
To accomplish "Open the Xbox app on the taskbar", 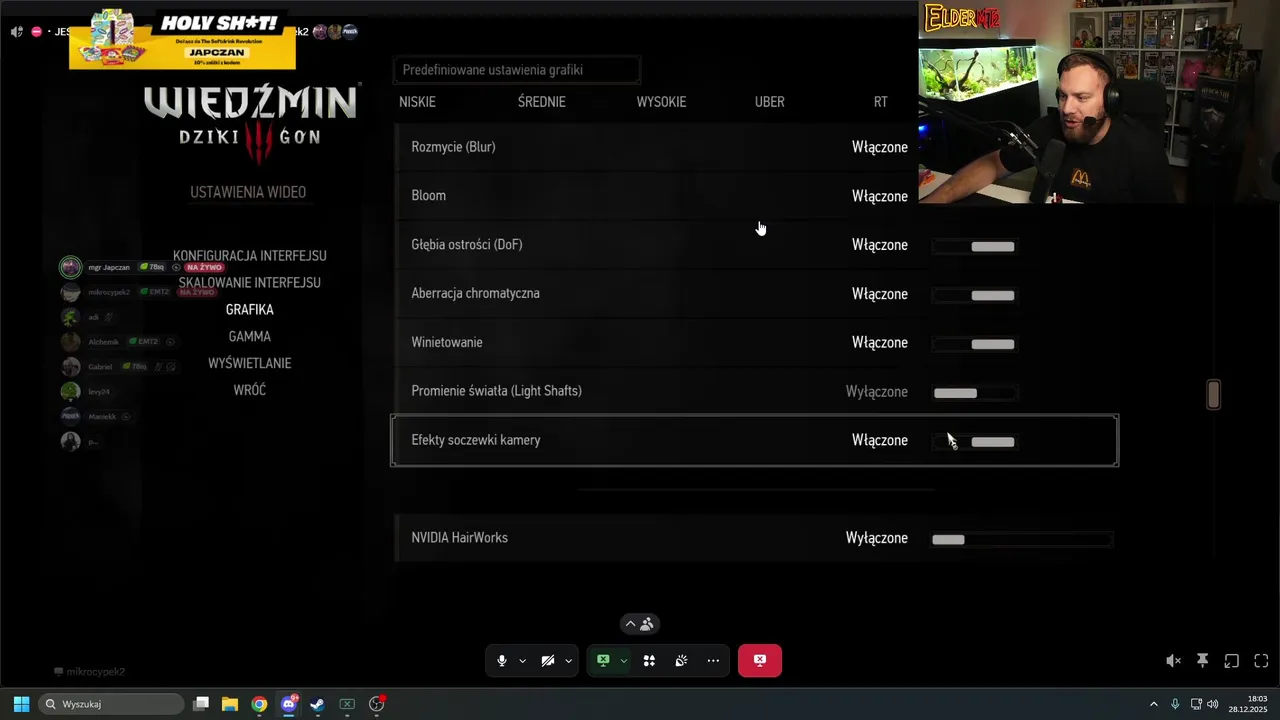I will click(347, 704).
